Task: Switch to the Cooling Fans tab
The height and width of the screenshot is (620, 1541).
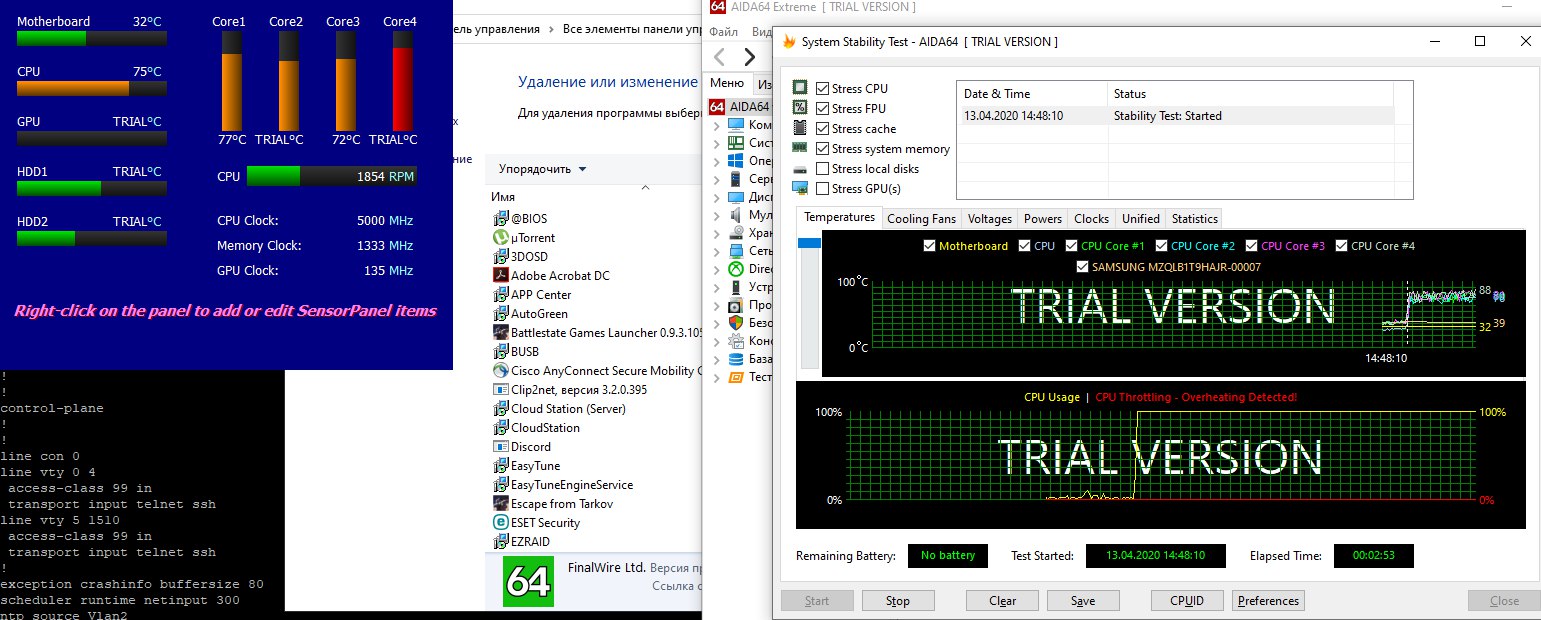Action: [921, 219]
